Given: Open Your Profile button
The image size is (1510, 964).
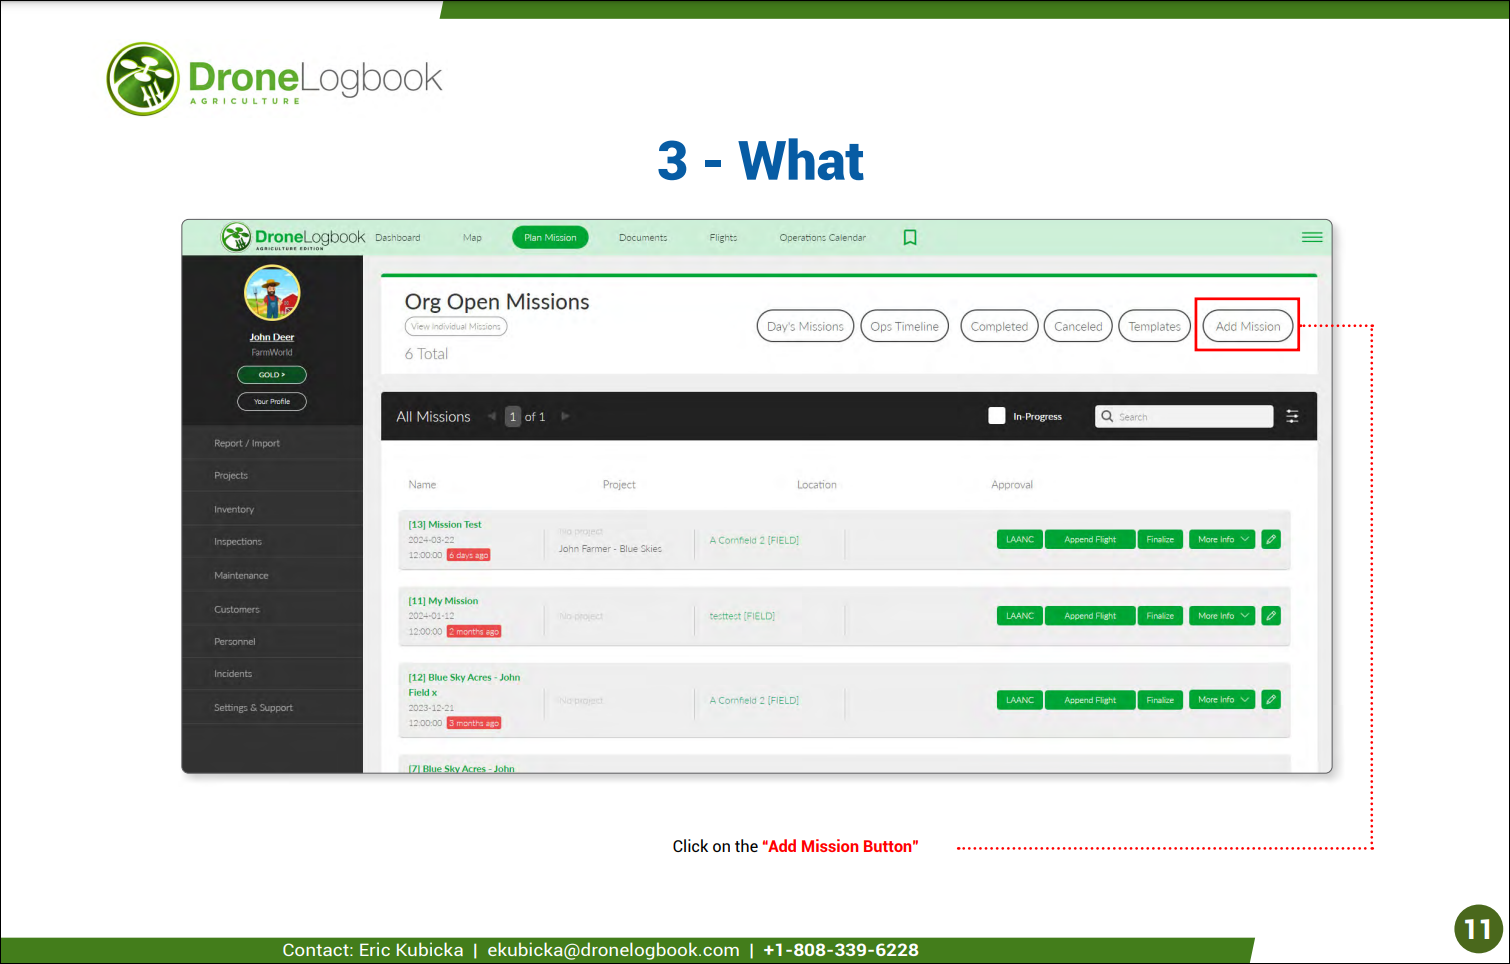Looking at the screenshot, I should [272, 401].
